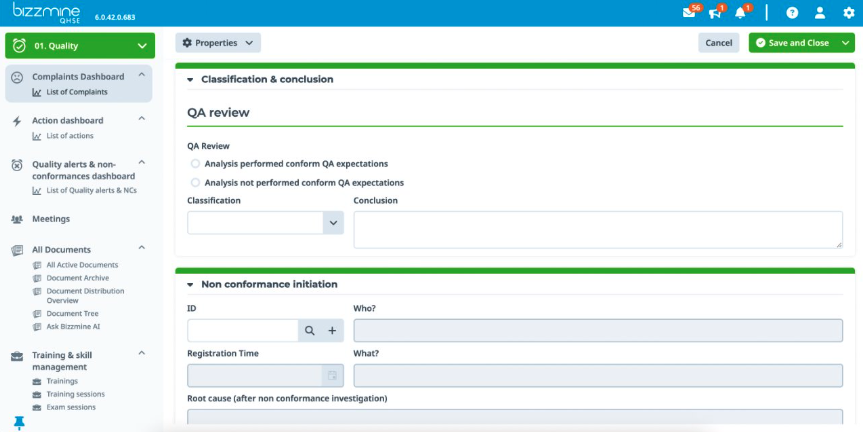Open the user profile icon
863x432 pixels.
(820, 13)
